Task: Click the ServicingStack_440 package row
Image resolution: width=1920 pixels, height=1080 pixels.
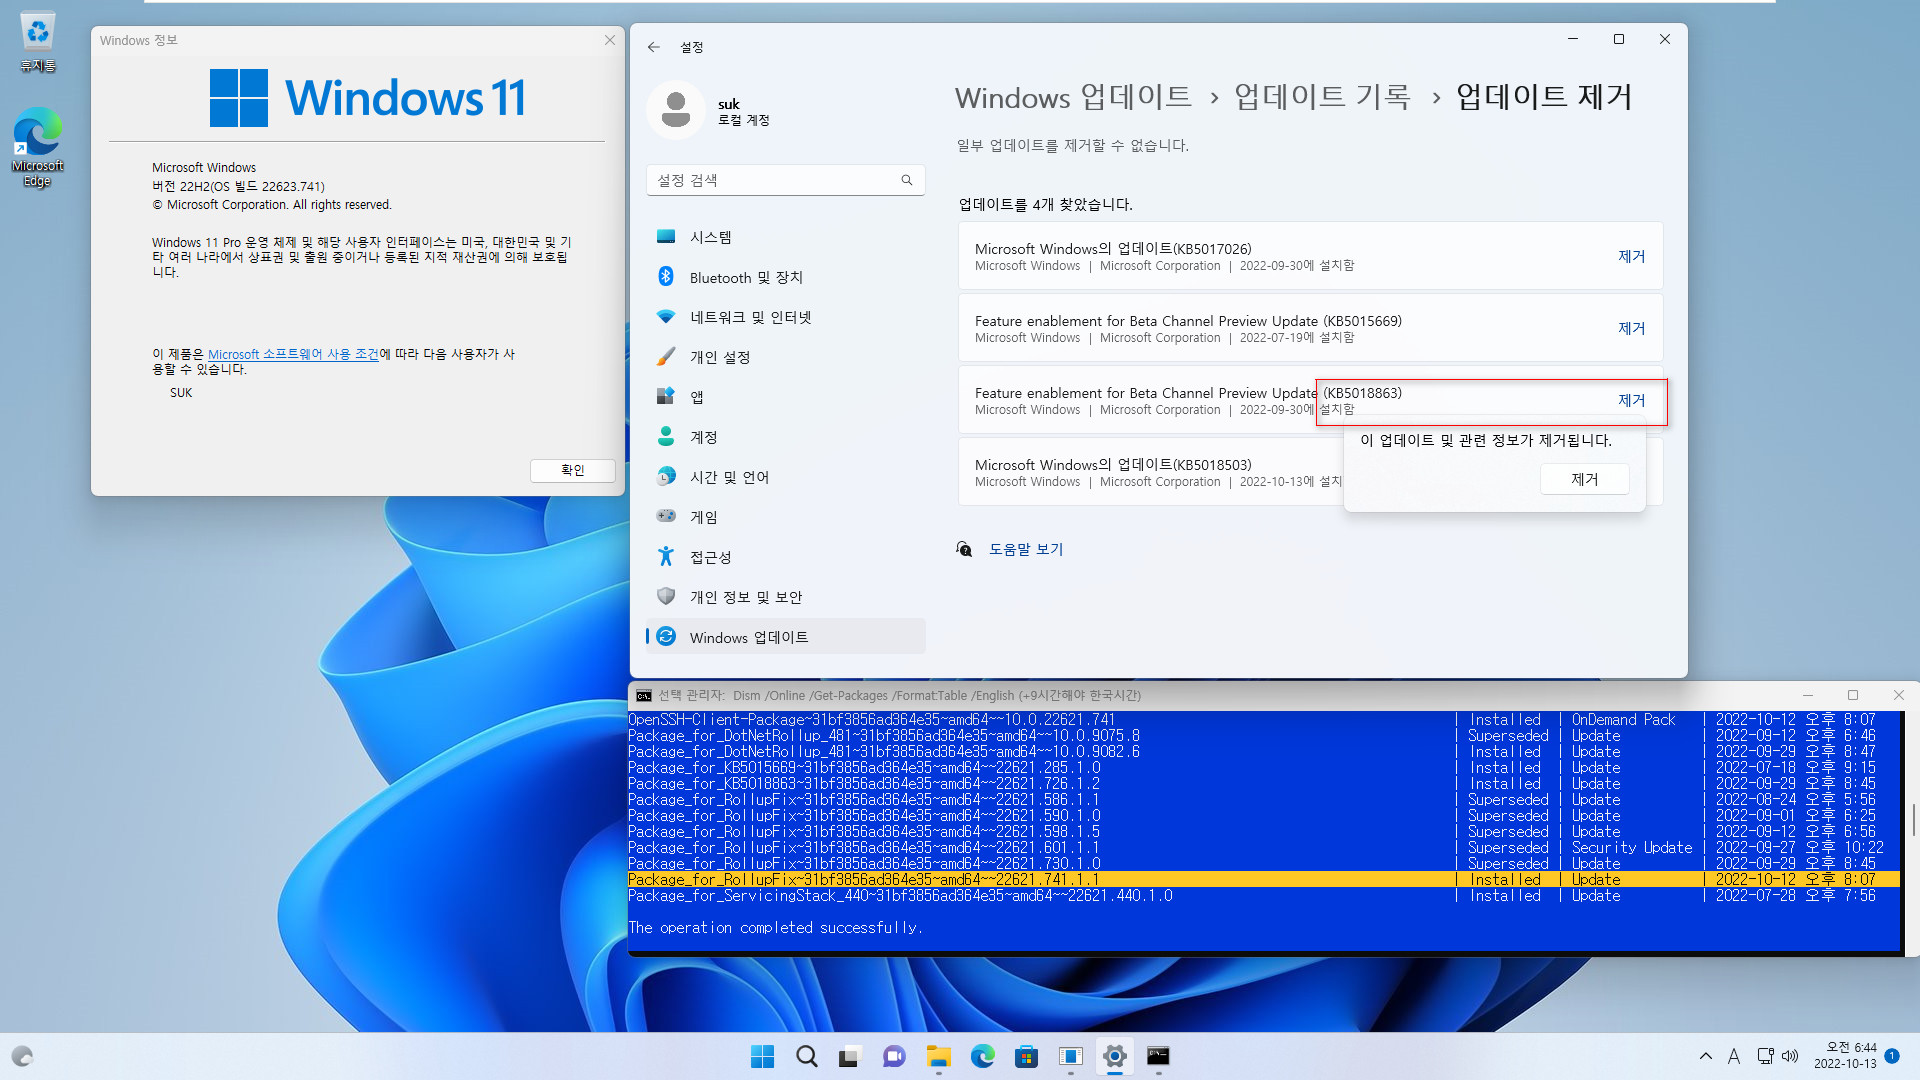Action: (1264, 896)
